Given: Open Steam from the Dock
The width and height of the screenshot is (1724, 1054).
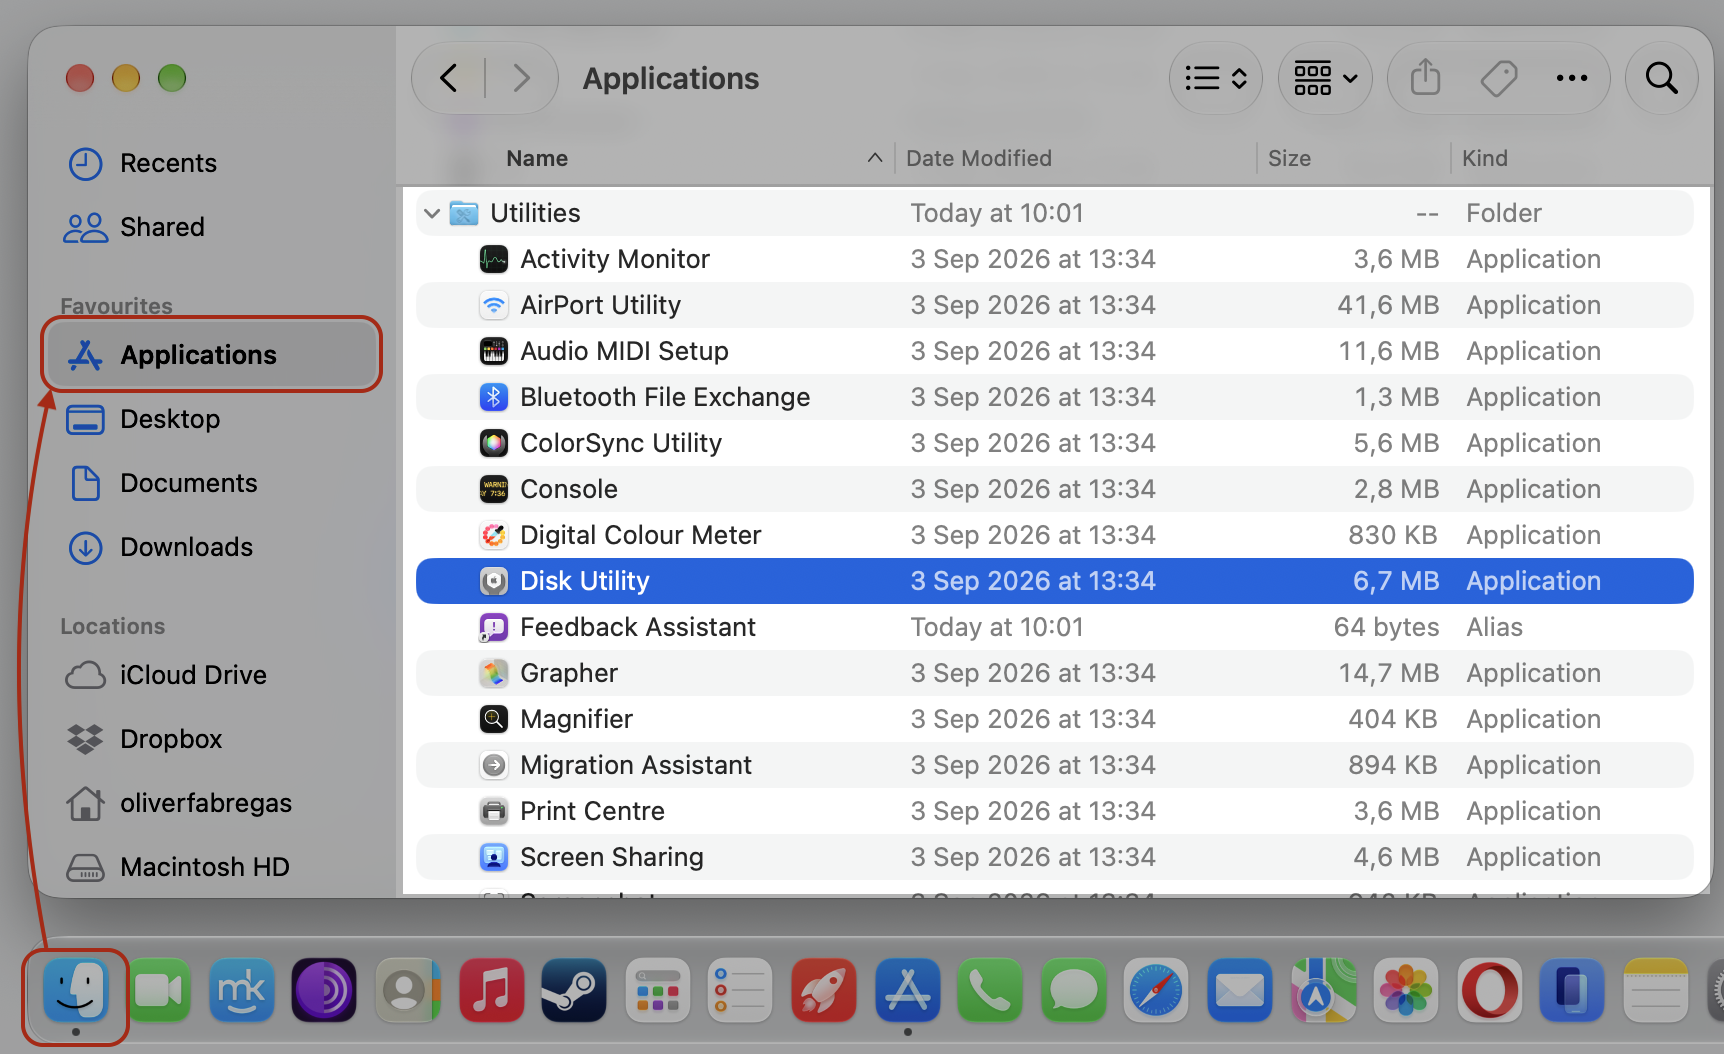Looking at the screenshot, I should tap(574, 990).
